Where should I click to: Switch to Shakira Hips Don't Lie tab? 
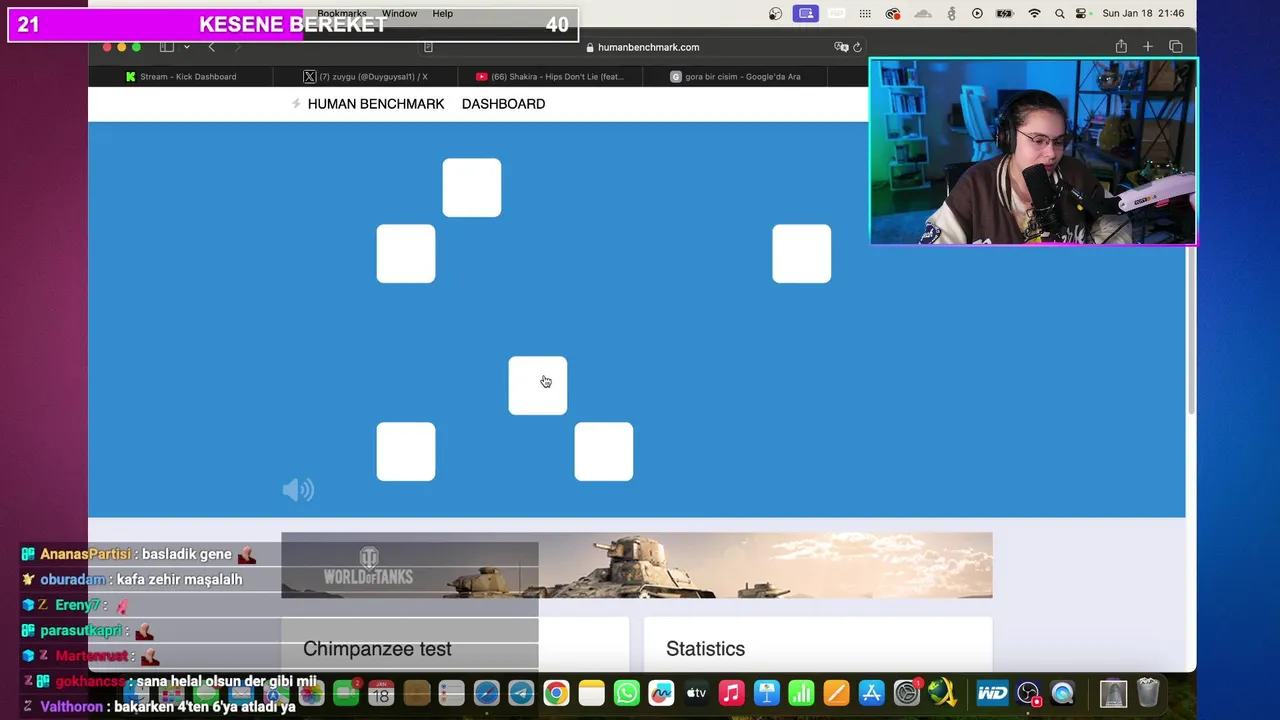[551, 77]
